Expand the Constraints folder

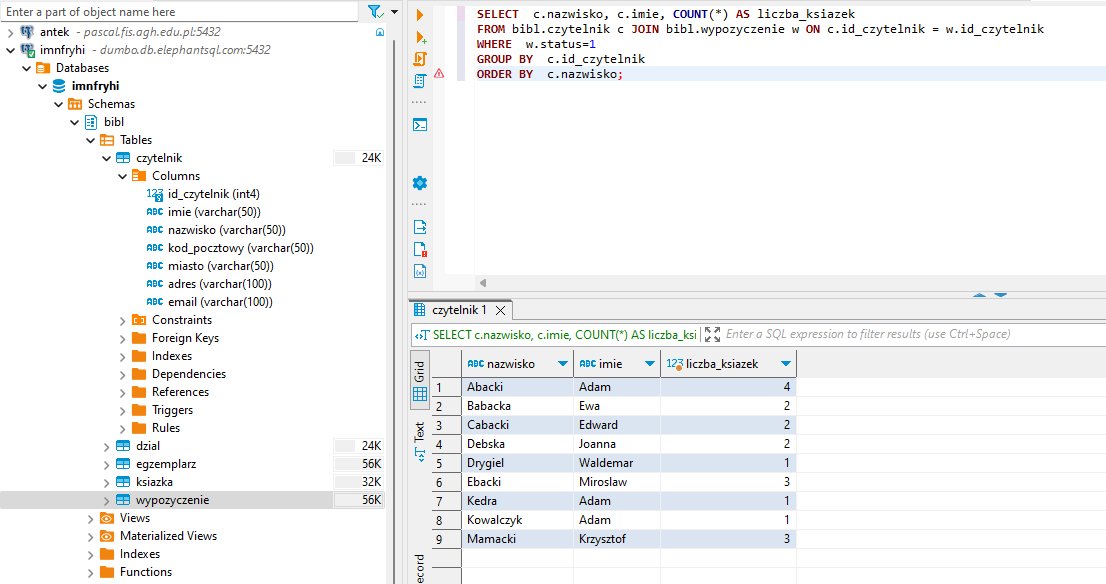[123, 320]
